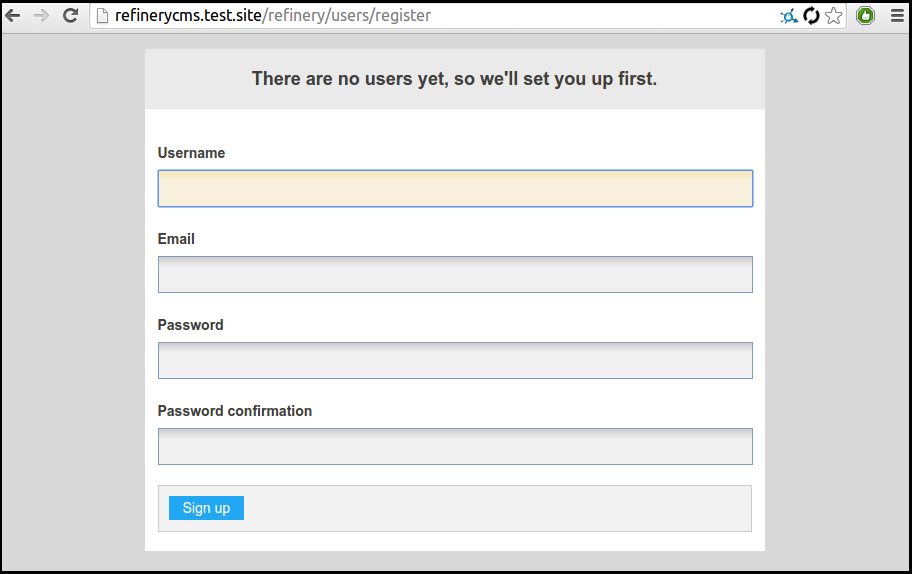Click the blue extension icon in the address bar

(789, 16)
